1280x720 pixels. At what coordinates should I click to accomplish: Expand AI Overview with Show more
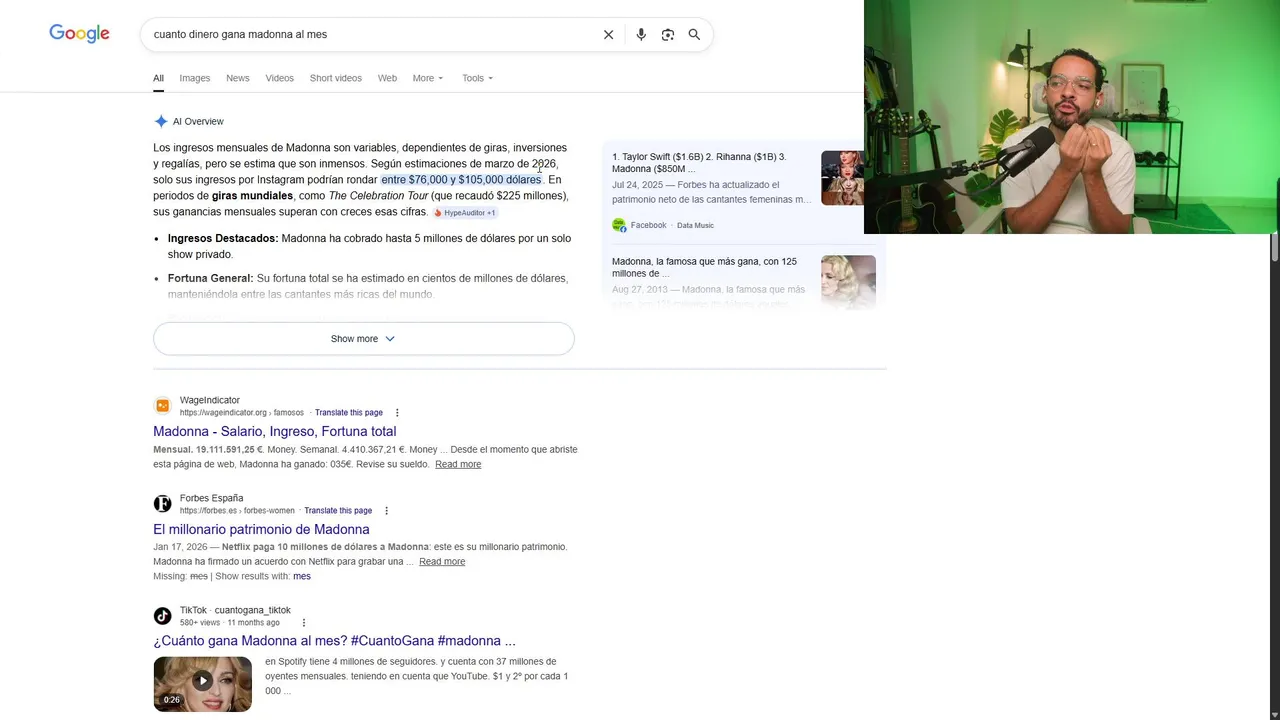(x=363, y=339)
